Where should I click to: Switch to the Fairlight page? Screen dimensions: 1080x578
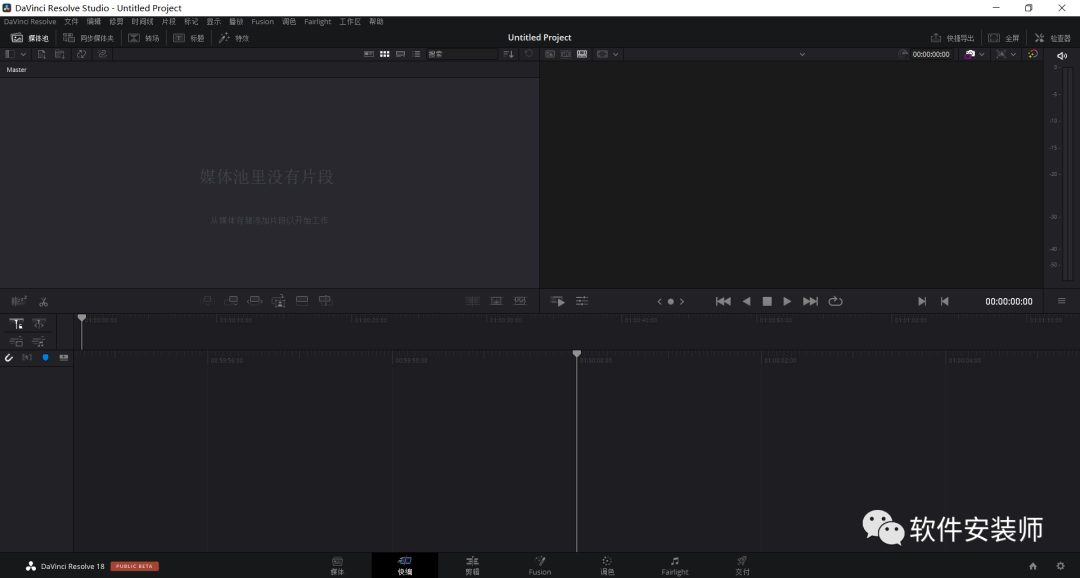coord(675,566)
